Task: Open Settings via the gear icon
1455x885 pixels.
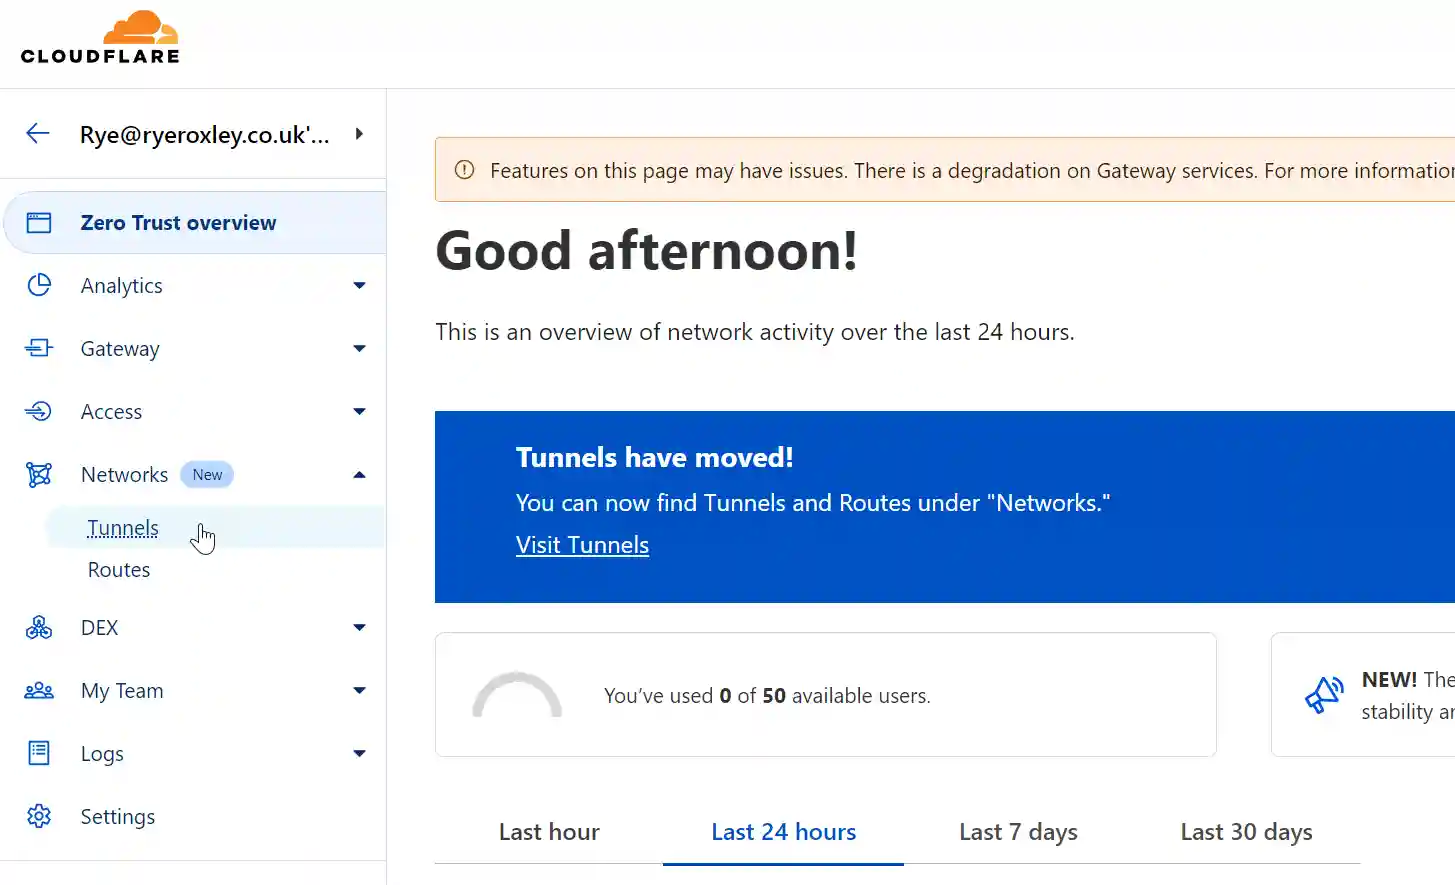Action: [x=38, y=816]
